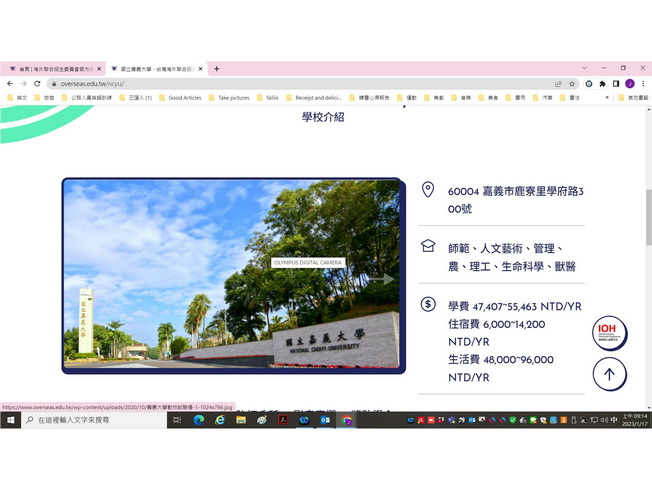Open the Chrome extensions puzzle icon

[603, 84]
